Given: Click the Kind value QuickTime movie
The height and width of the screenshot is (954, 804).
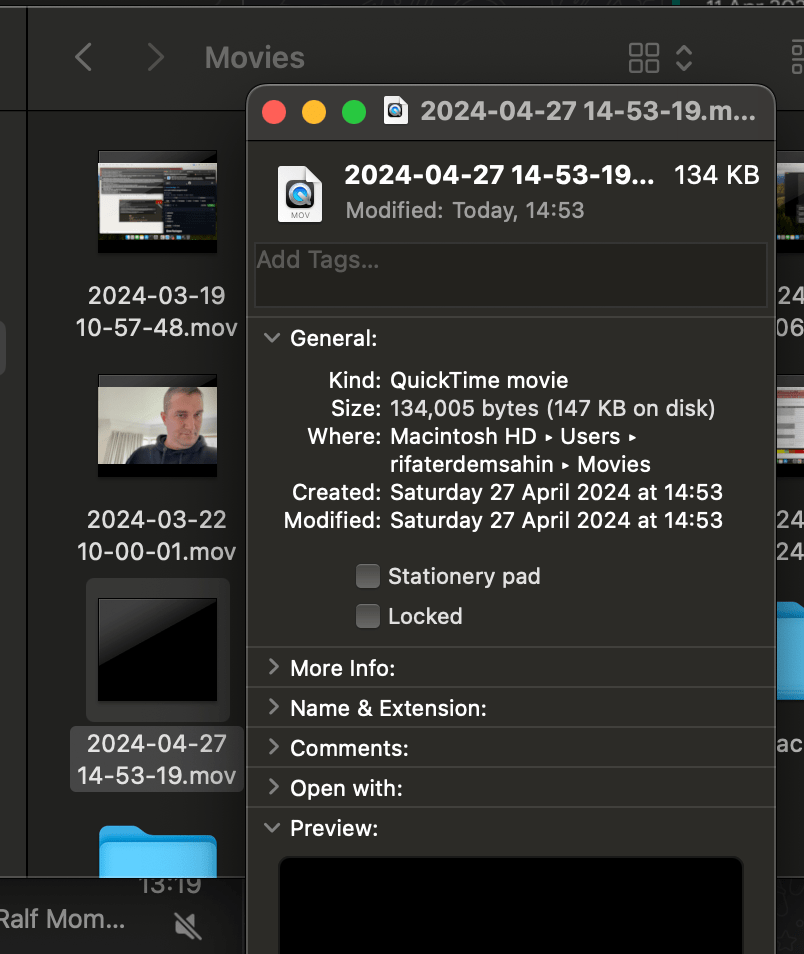Looking at the screenshot, I should [479, 380].
